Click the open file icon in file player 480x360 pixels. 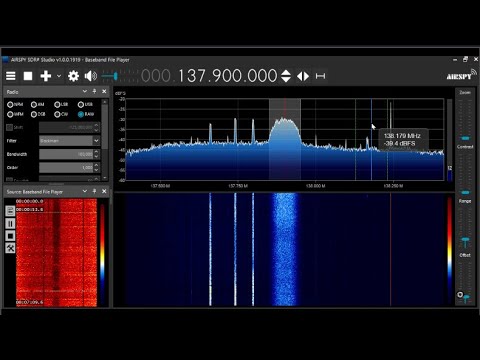10,211
